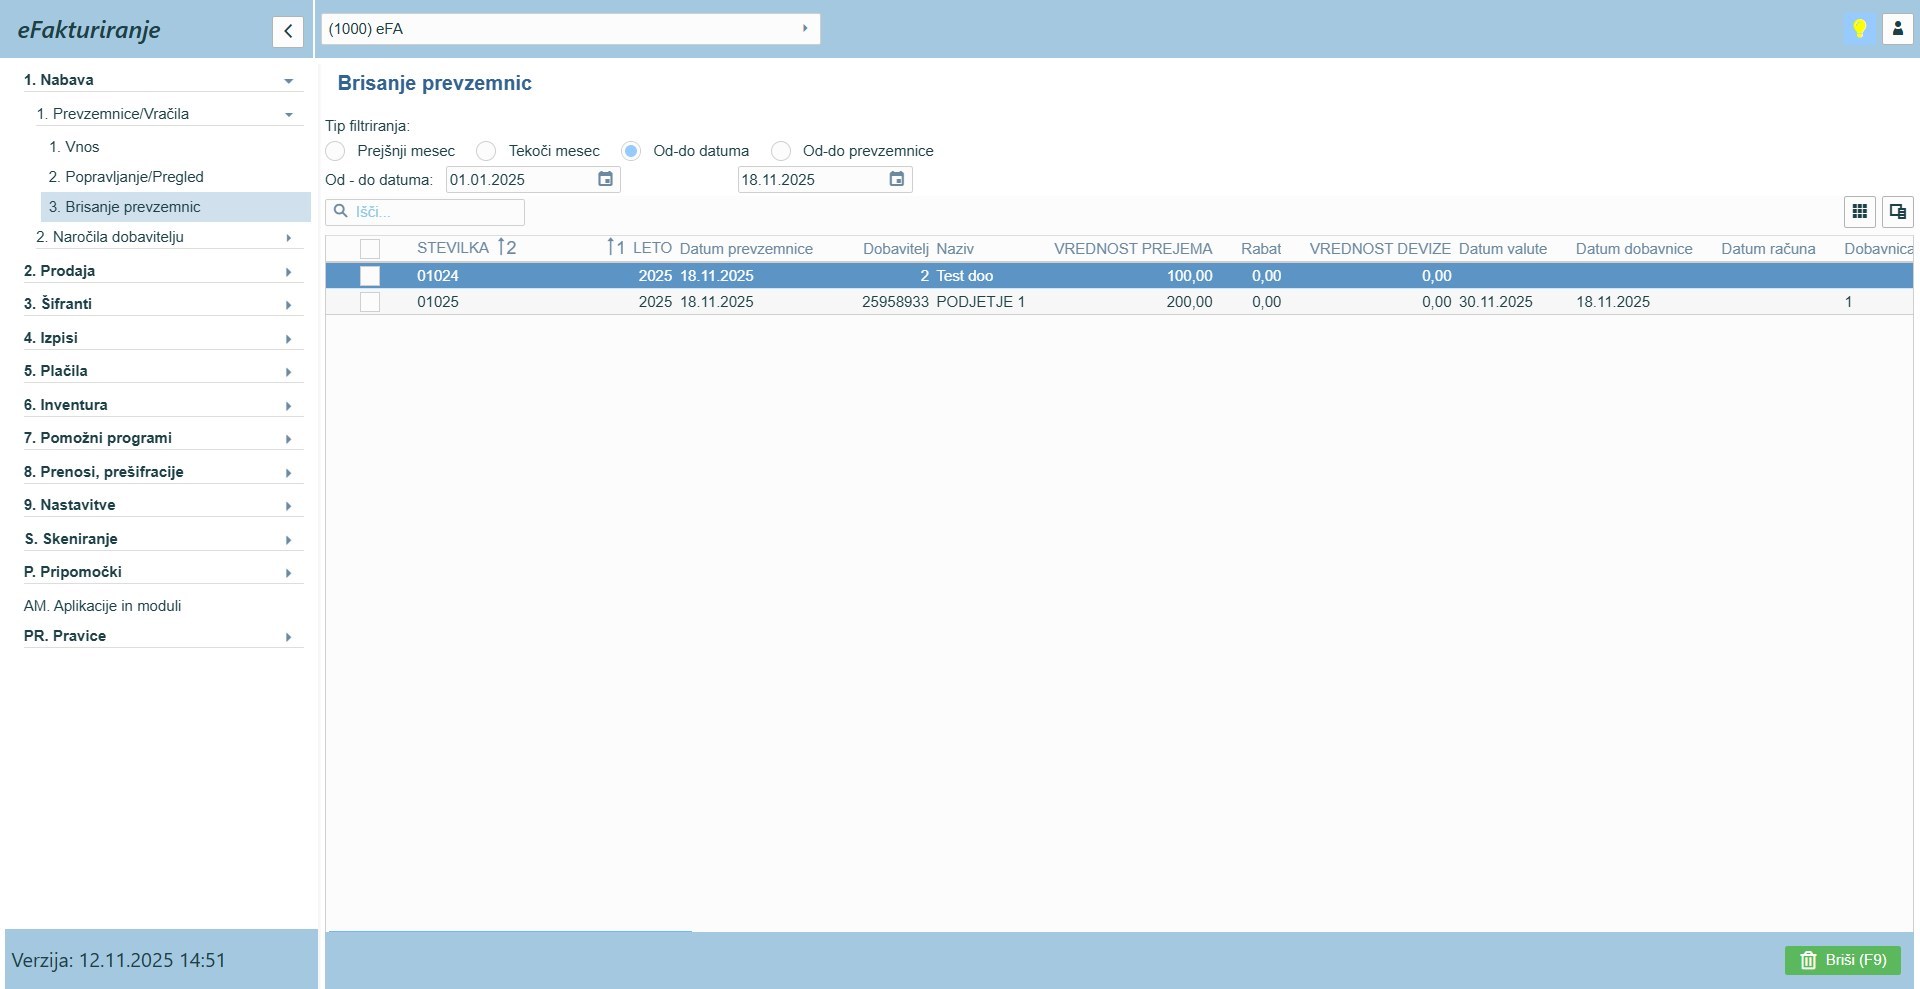Open 2. Popravljanje/Pregled menu item
This screenshot has width=1920, height=989.
(126, 177)
